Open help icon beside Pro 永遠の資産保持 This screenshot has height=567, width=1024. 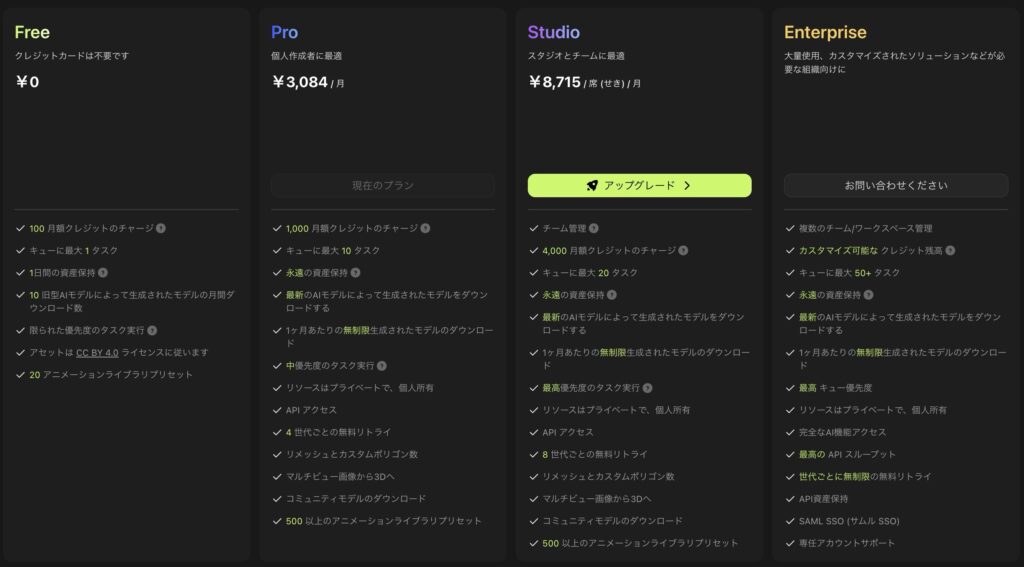(x=355, y=273)
